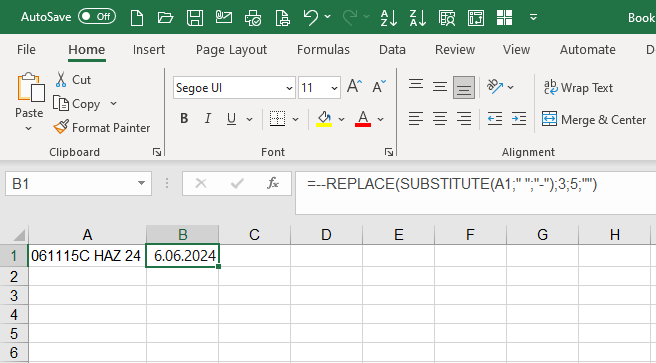Click the four-squares grid icon in Quick Access
This screenshot has height=363, width=656.
click(x=505, y=18)
